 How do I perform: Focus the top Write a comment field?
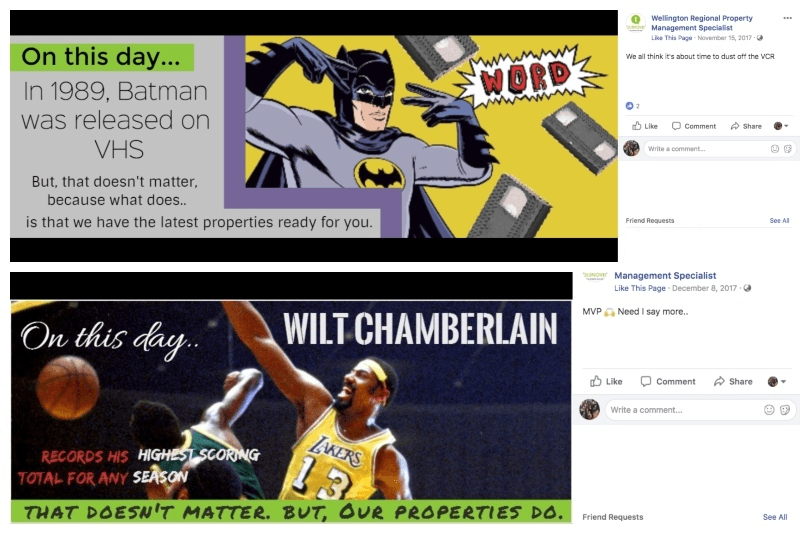tap(706, 149)
